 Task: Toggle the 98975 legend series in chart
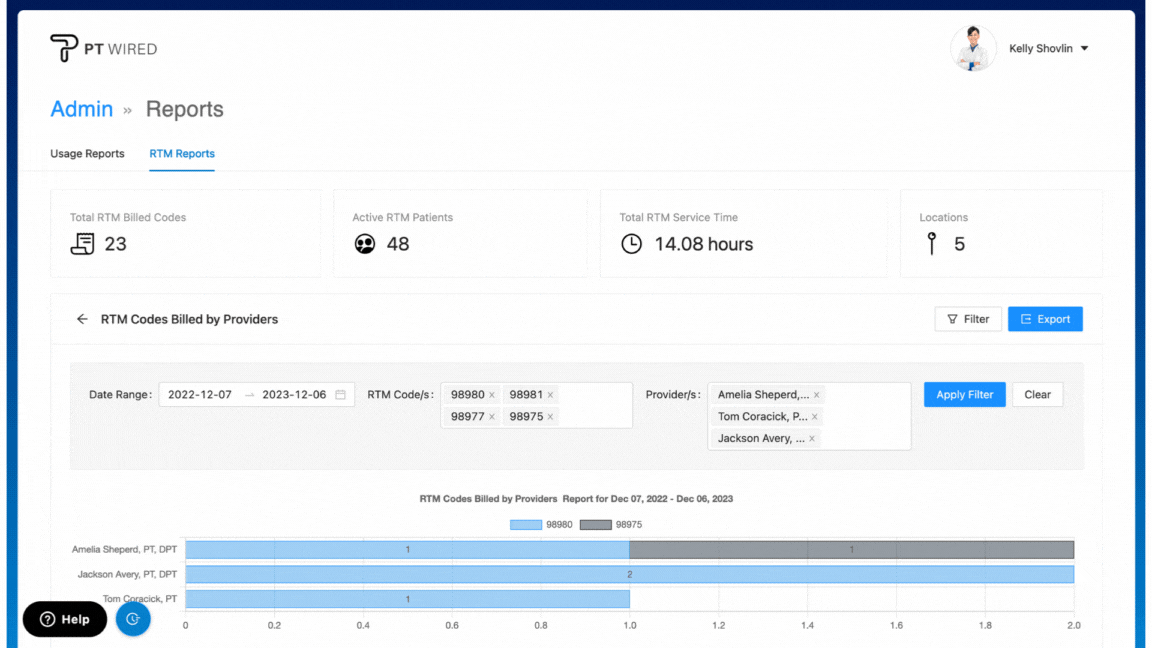(611, 525)
